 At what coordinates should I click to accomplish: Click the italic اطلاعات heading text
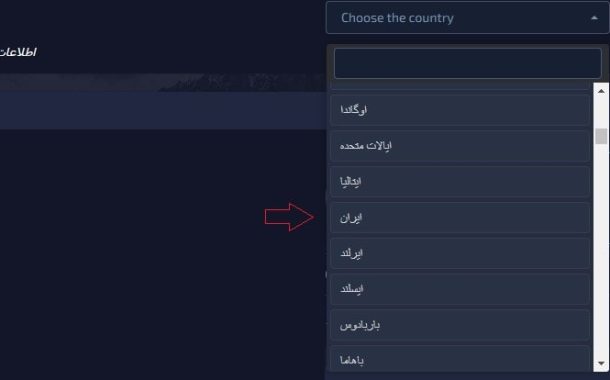(x=18, y=52)
